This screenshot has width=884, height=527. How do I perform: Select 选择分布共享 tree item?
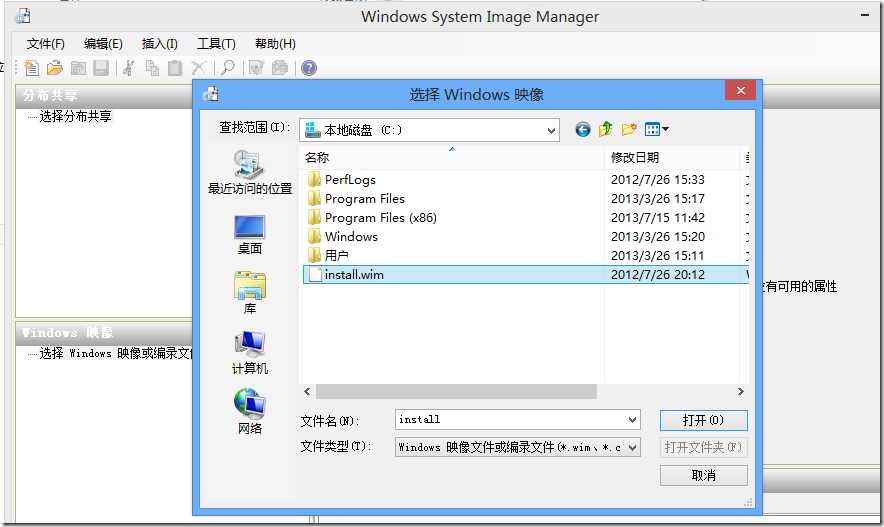pyautogui.click(x=76, y=117)
